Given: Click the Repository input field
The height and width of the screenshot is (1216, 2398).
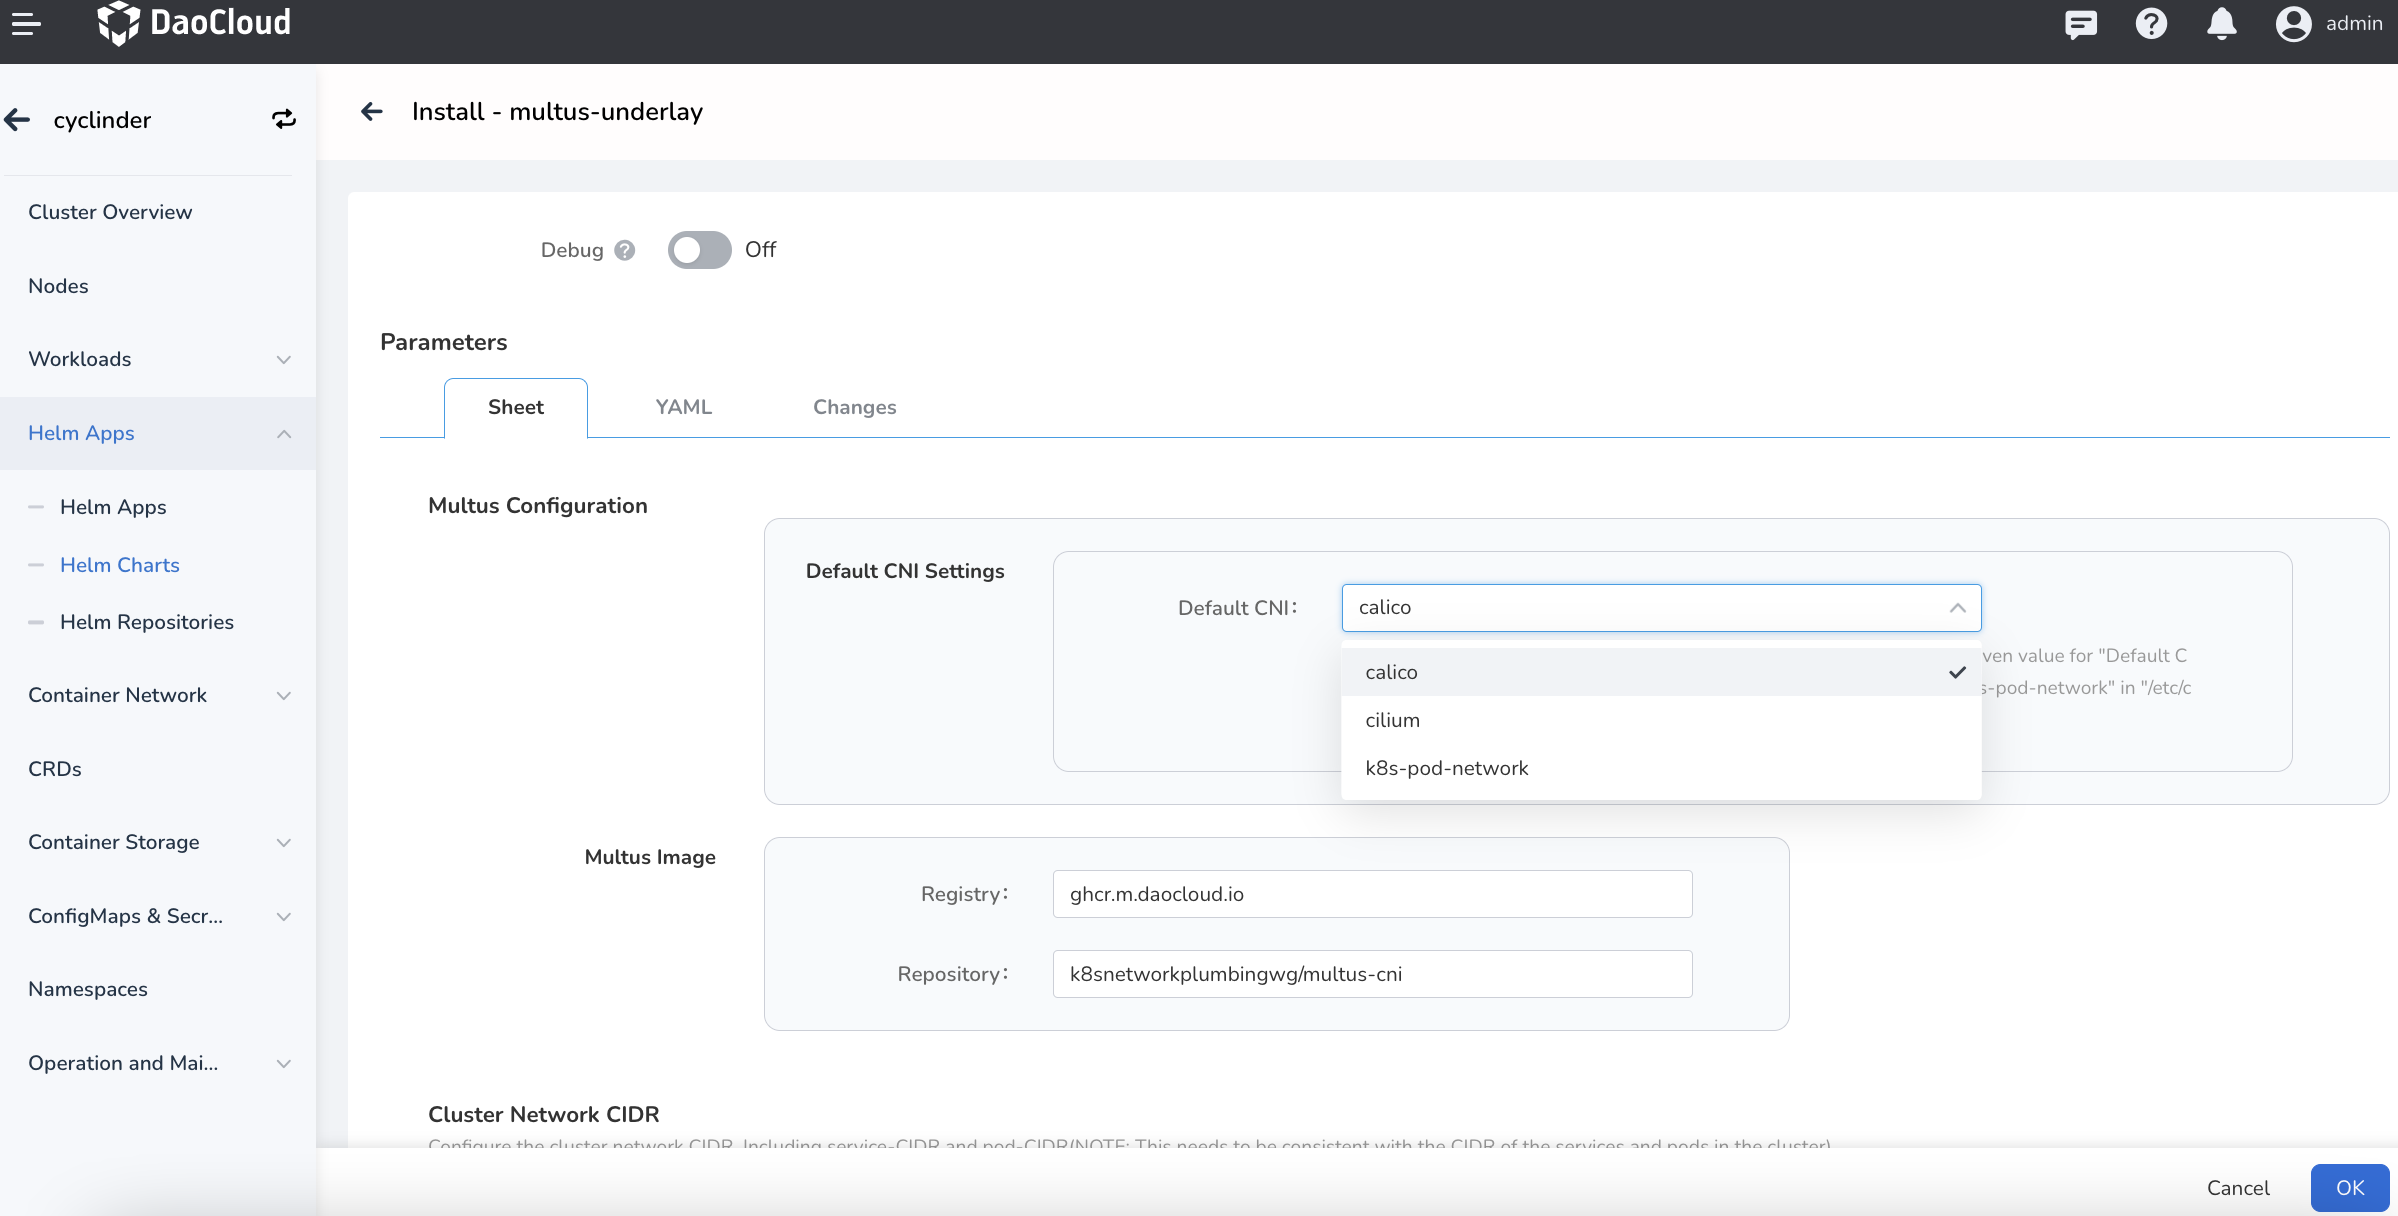Looking at the screenshot, I should click(1372, 974).
